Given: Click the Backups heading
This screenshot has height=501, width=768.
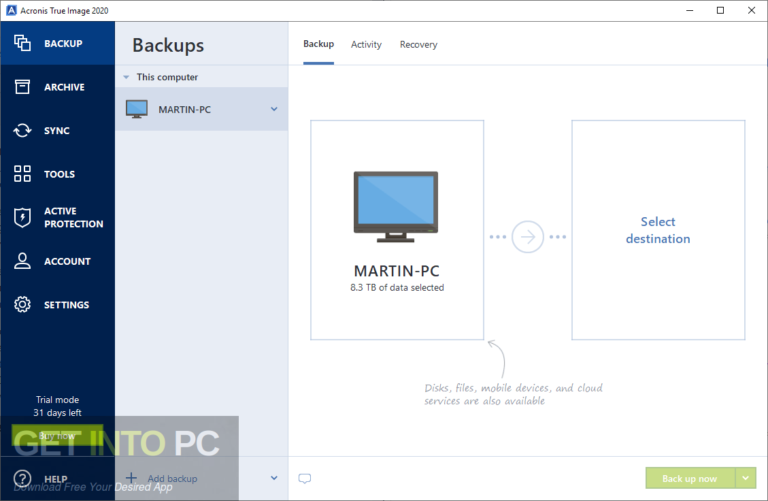Looking at the screenshot, I should point(168,46).
